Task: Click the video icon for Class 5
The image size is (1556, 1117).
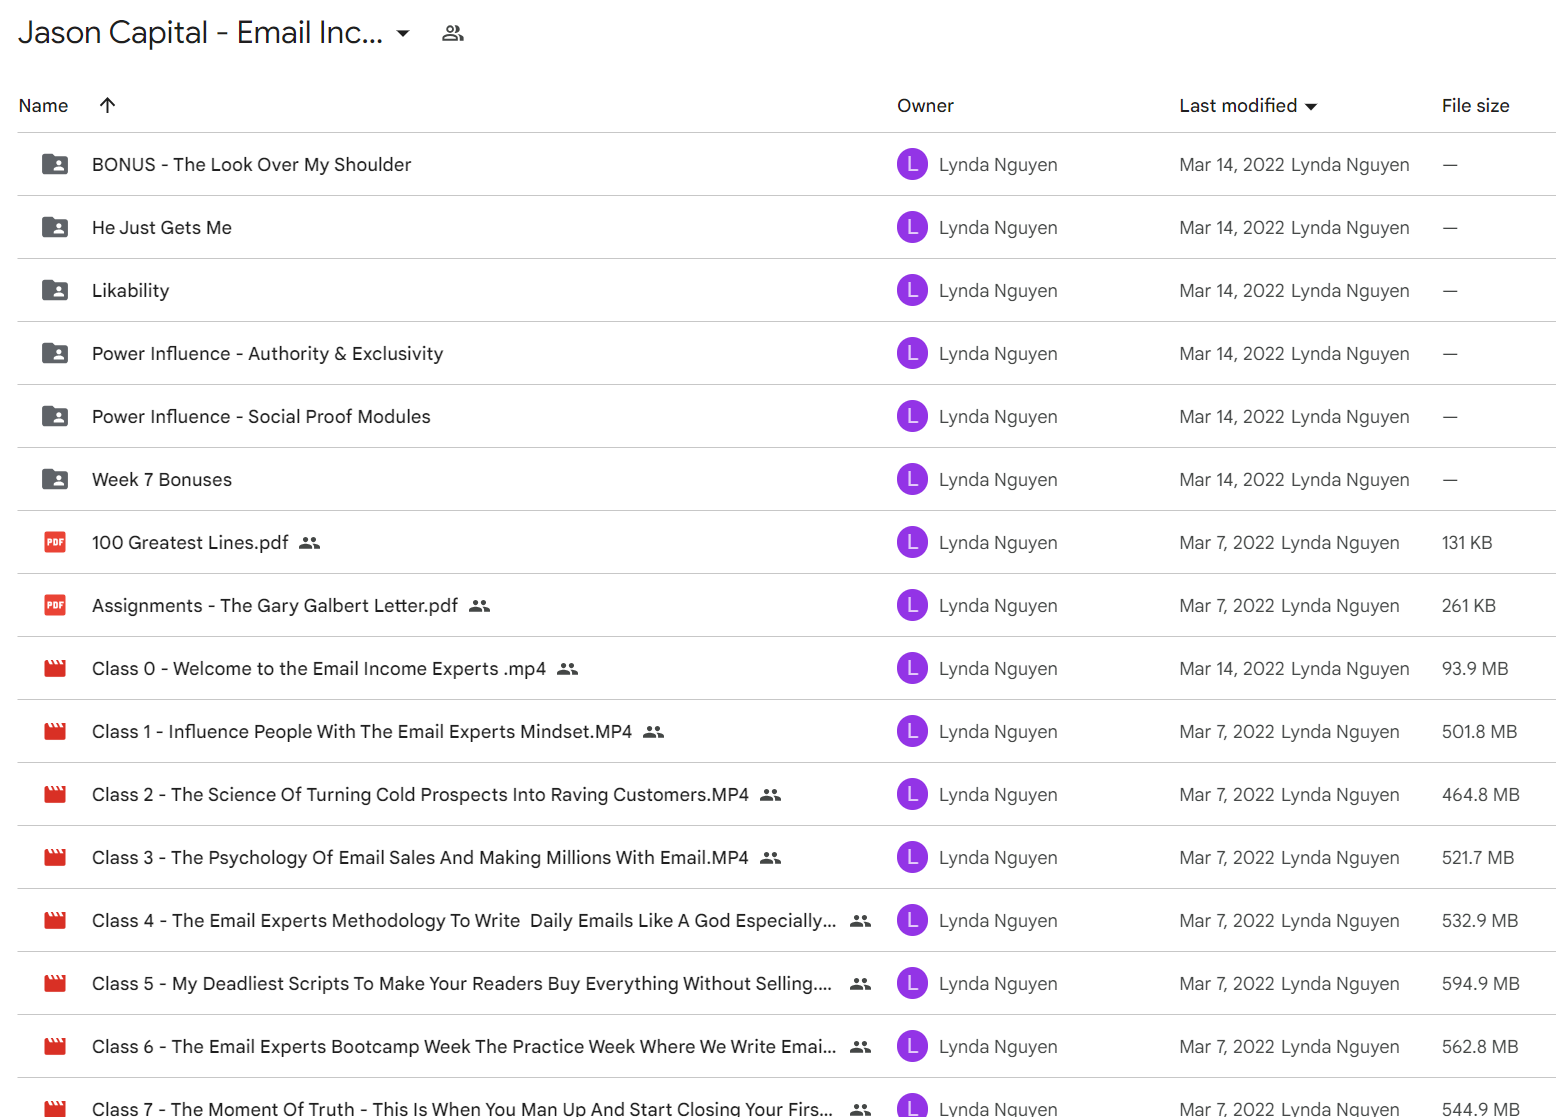Action: click(55, 983)
